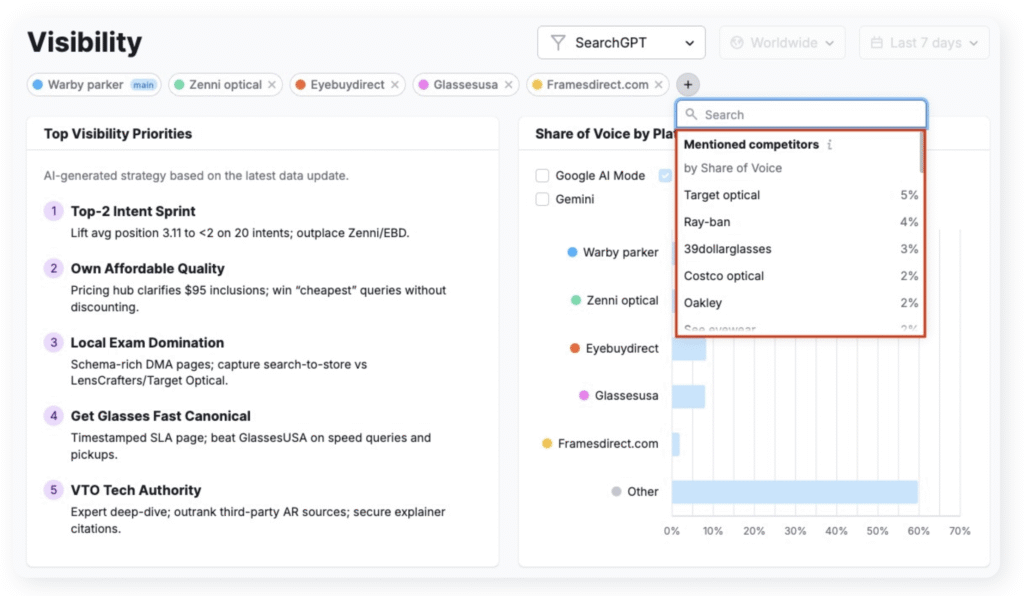Click the info icon beside Mentioned competitors
This screenshot has width=1024, height=596.
829,144
